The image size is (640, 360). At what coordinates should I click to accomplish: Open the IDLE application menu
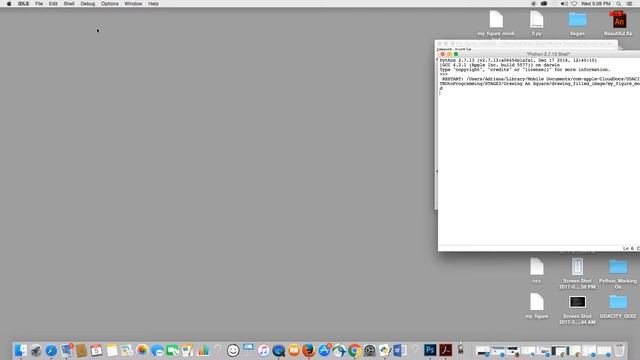[x=23, y=4]
